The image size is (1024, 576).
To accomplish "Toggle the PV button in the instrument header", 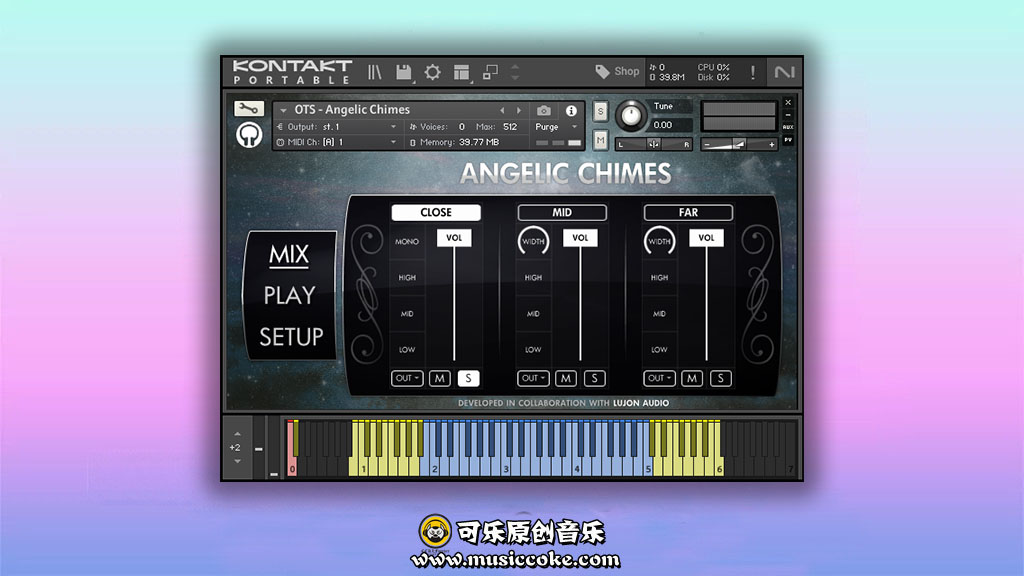I will (x=788, y=140).
